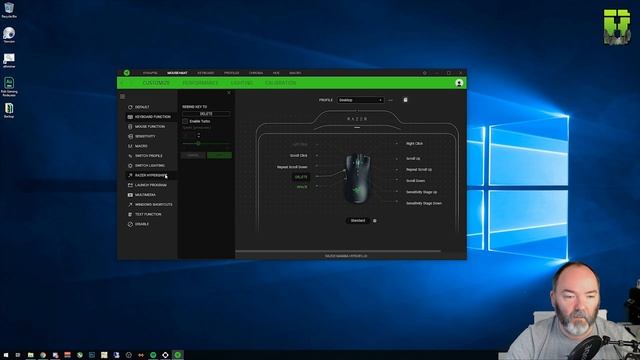Click the Cancel button
This screenshot has height=360, width=640.
click(193, 156)
